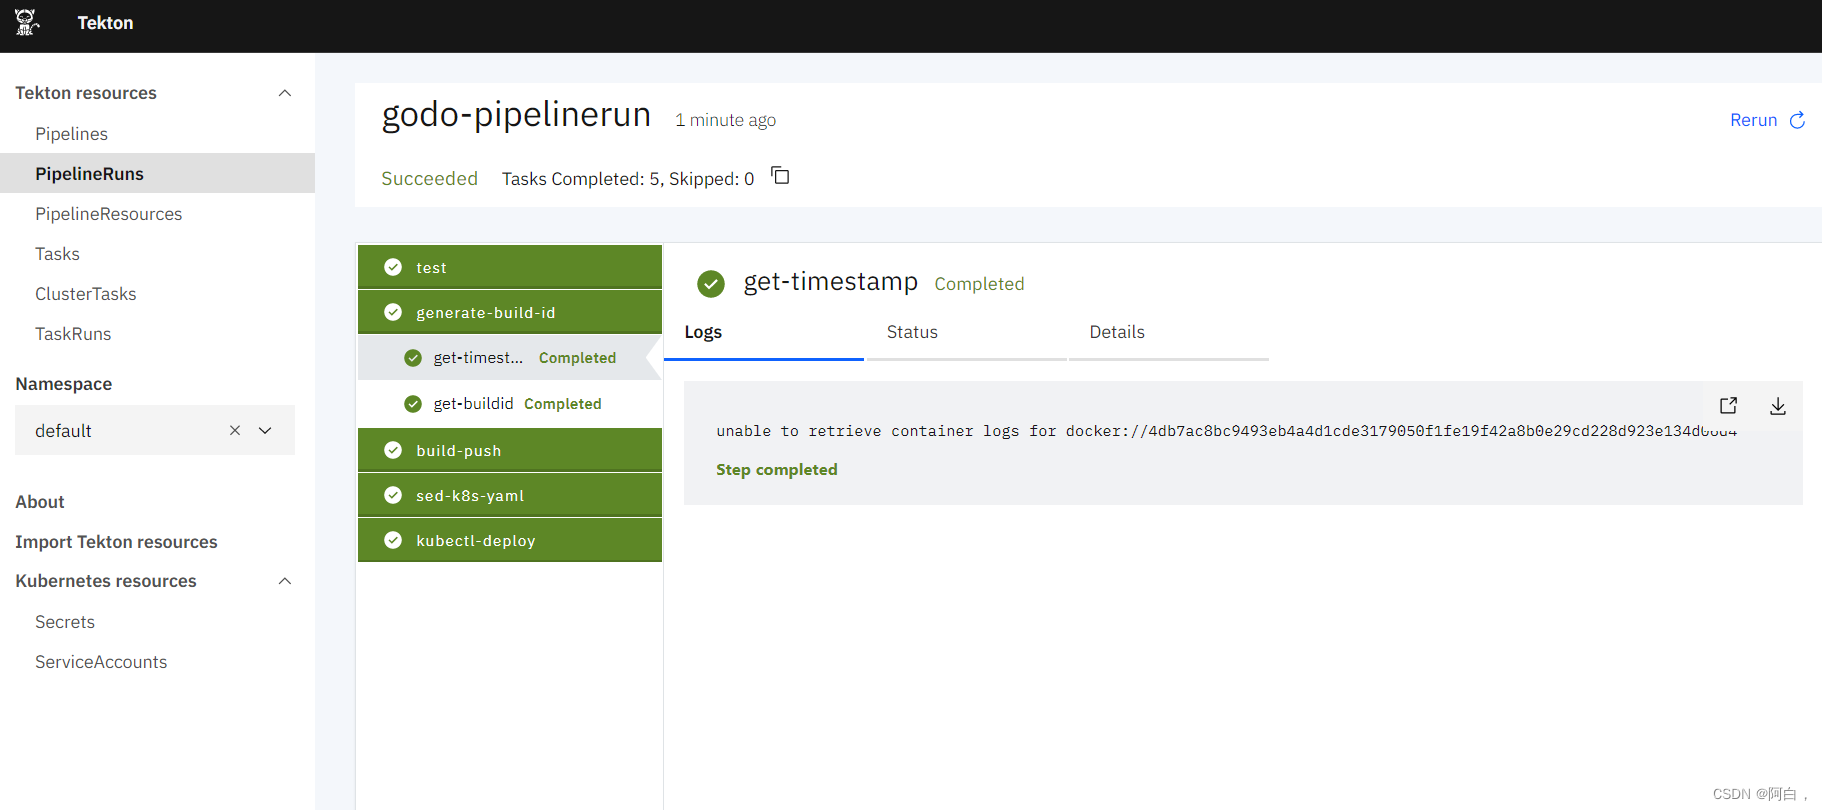Open Import Tekton resources page
This screenshot has height=810, width=1822.
tap(116, 541)
